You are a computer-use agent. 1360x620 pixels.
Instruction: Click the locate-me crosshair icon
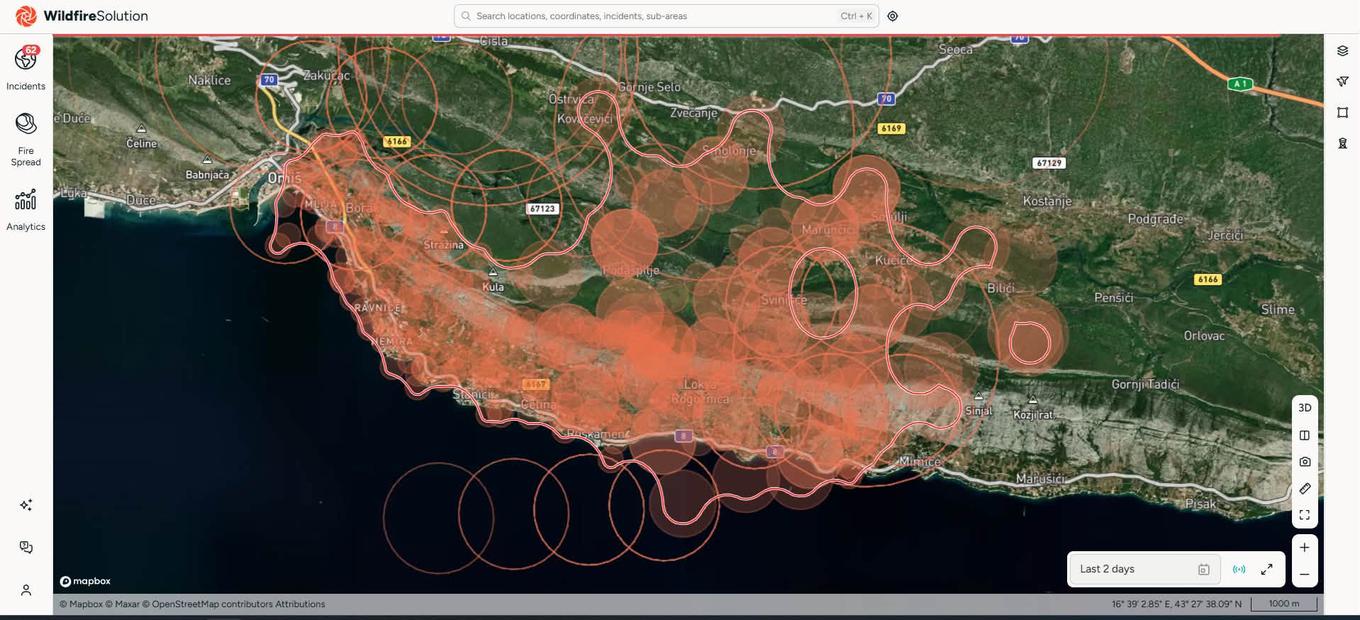(893, 16)
